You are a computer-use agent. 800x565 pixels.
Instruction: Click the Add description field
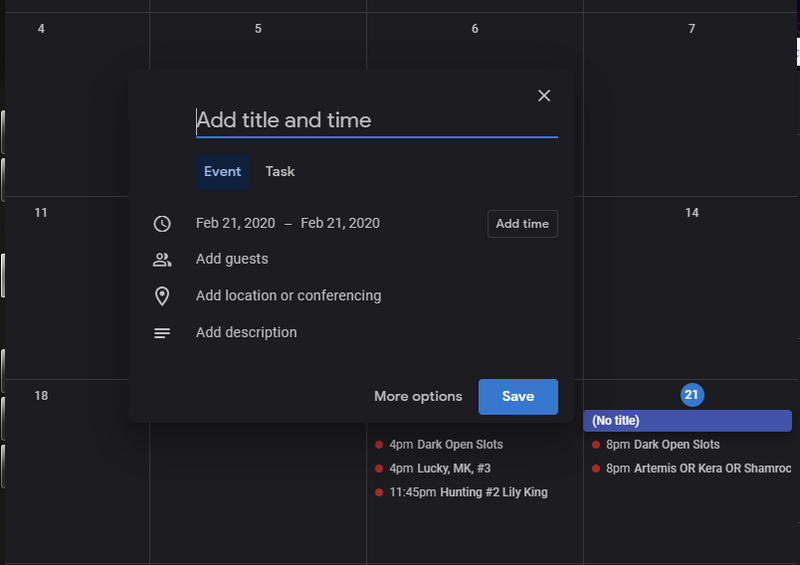click(246, 333)
